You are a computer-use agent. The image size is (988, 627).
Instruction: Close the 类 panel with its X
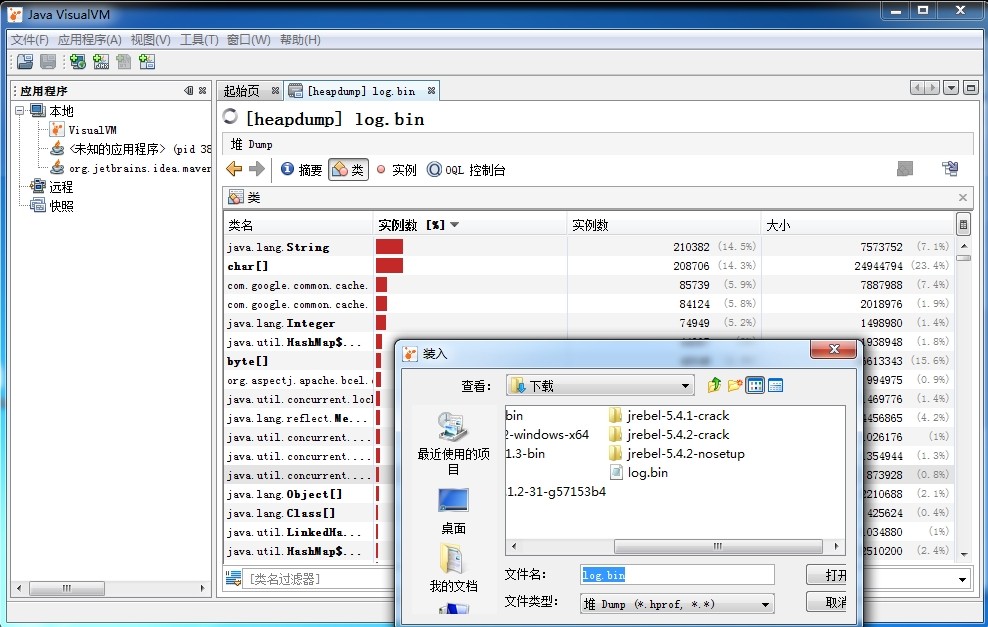point(963,197)
